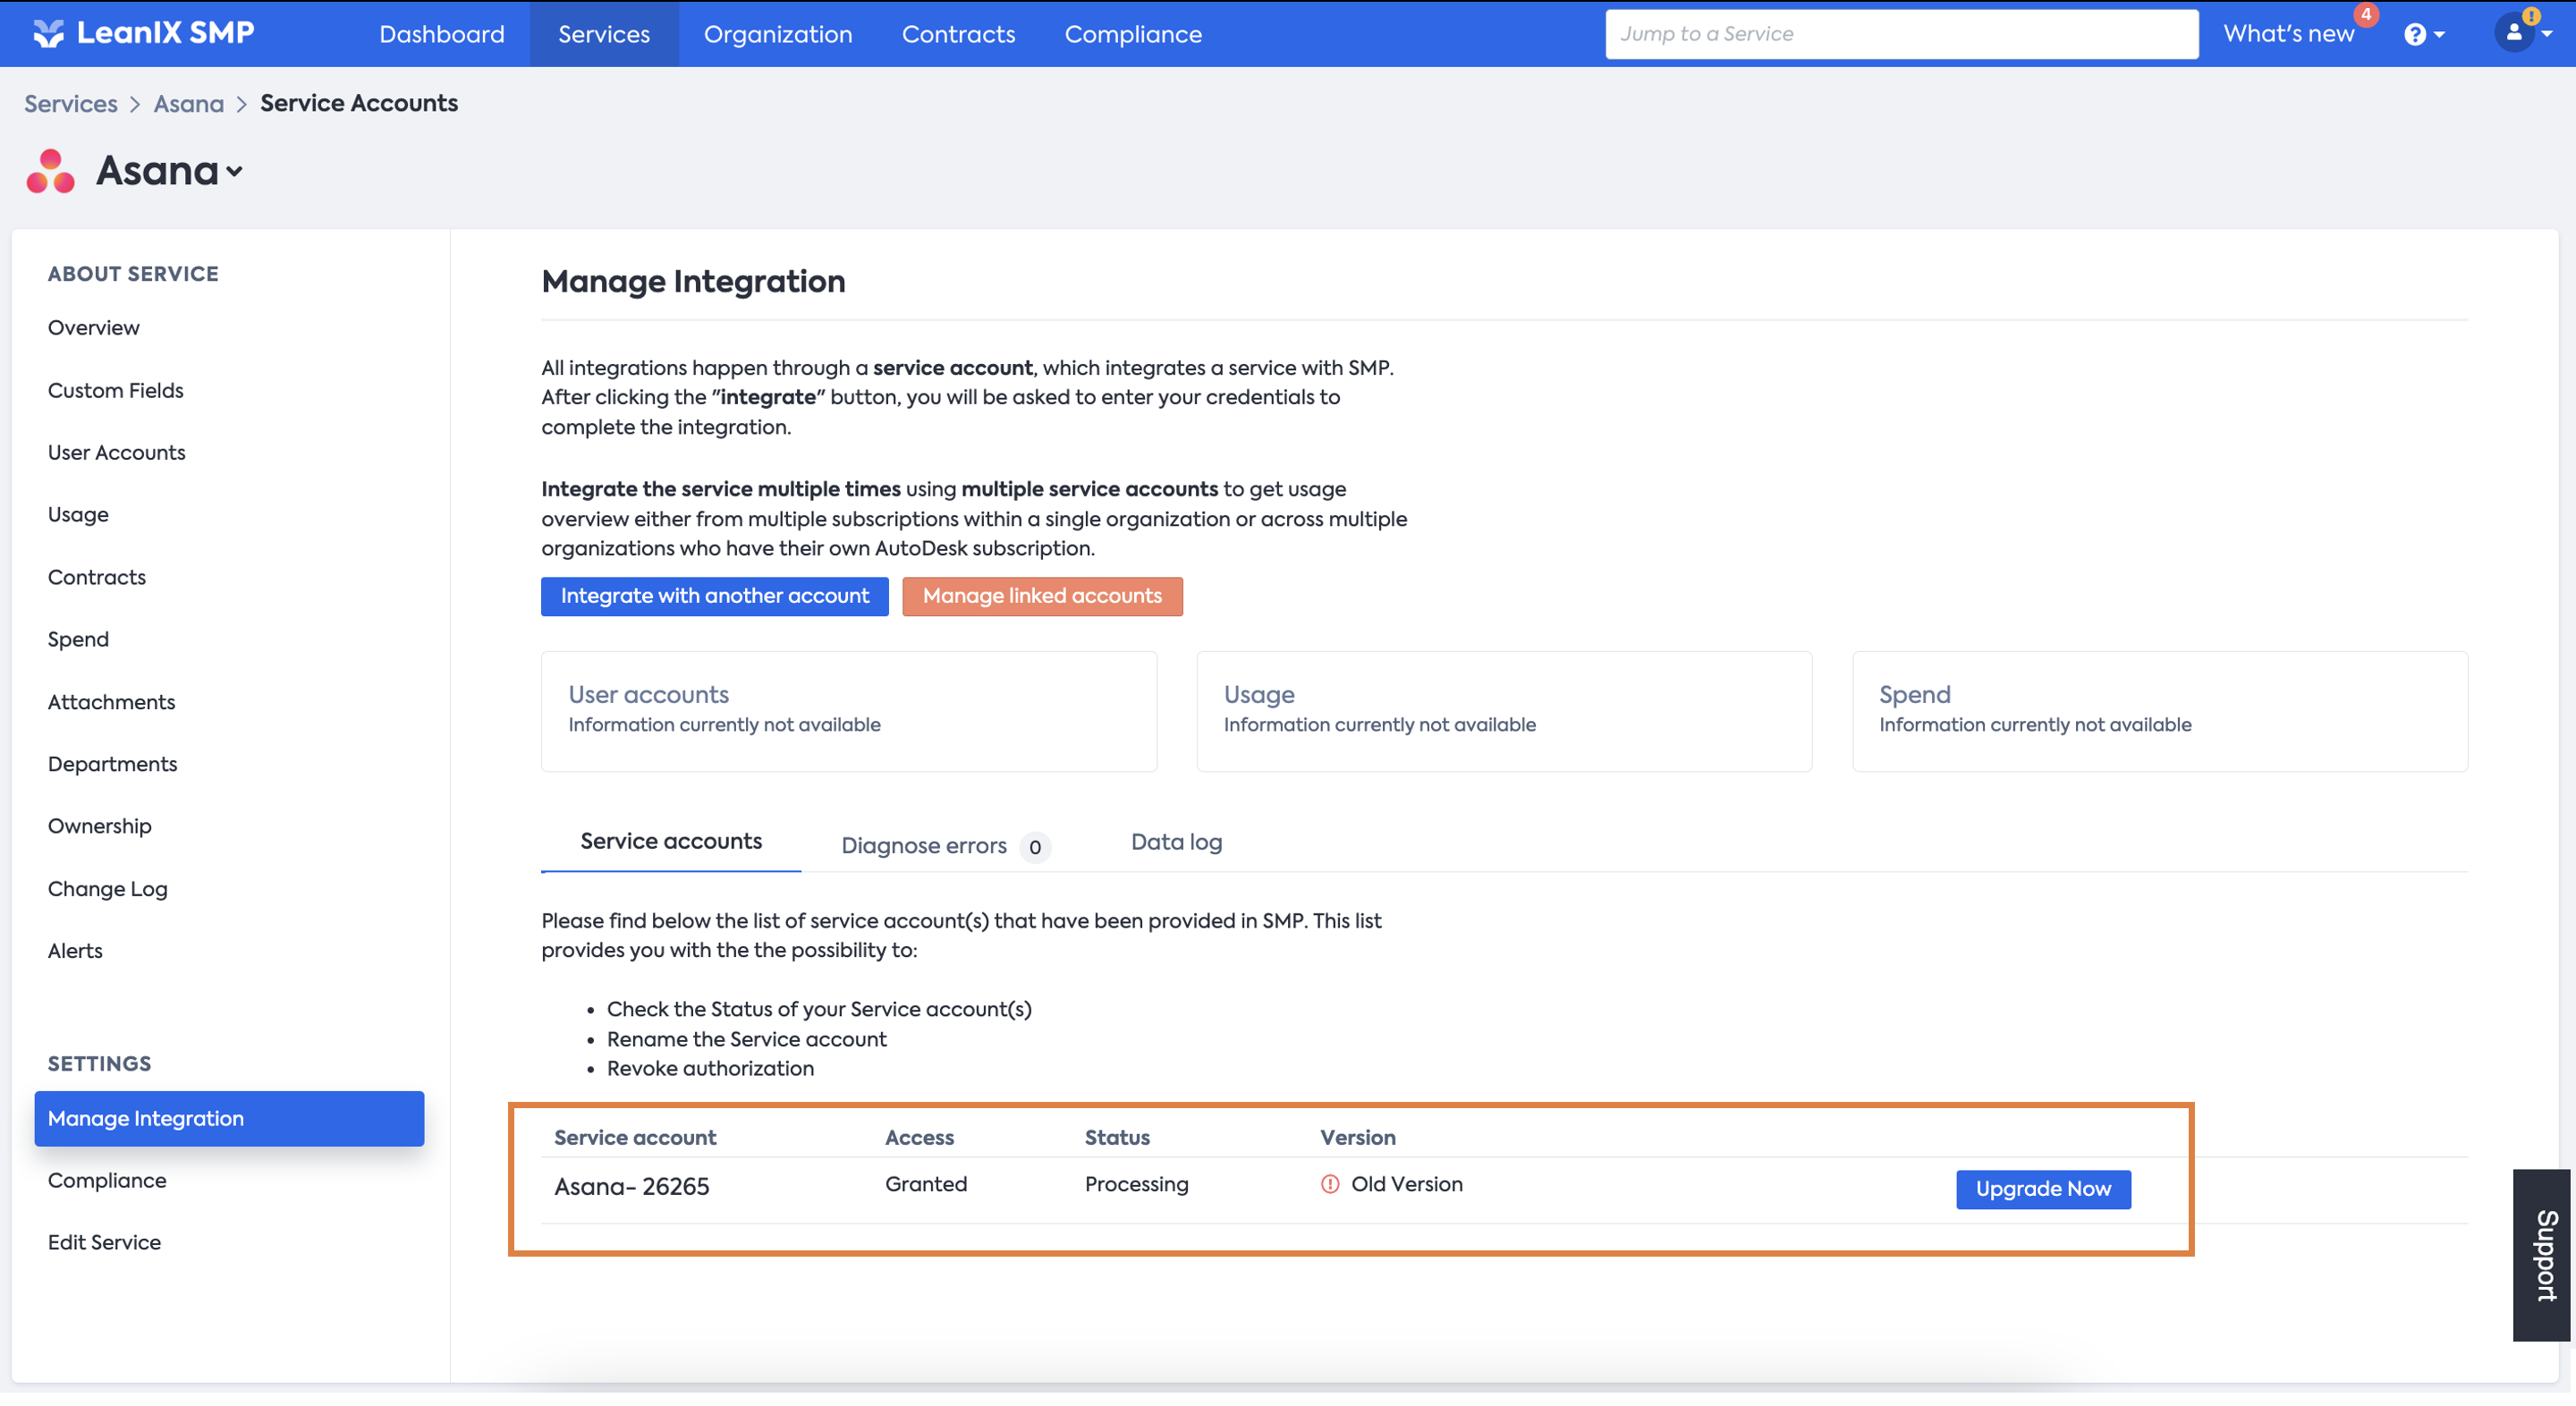
Task: Open the user profile avatar menu
Action: 2513,32
